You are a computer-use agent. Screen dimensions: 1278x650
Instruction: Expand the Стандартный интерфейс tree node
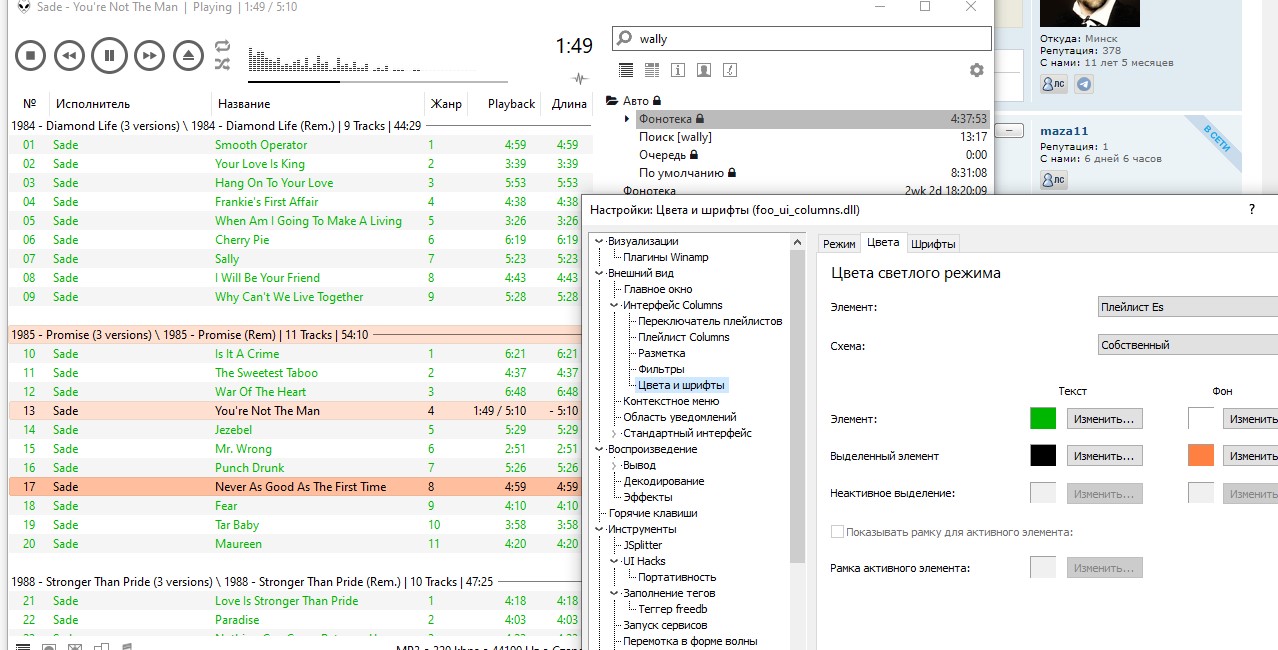click(614, 433)
